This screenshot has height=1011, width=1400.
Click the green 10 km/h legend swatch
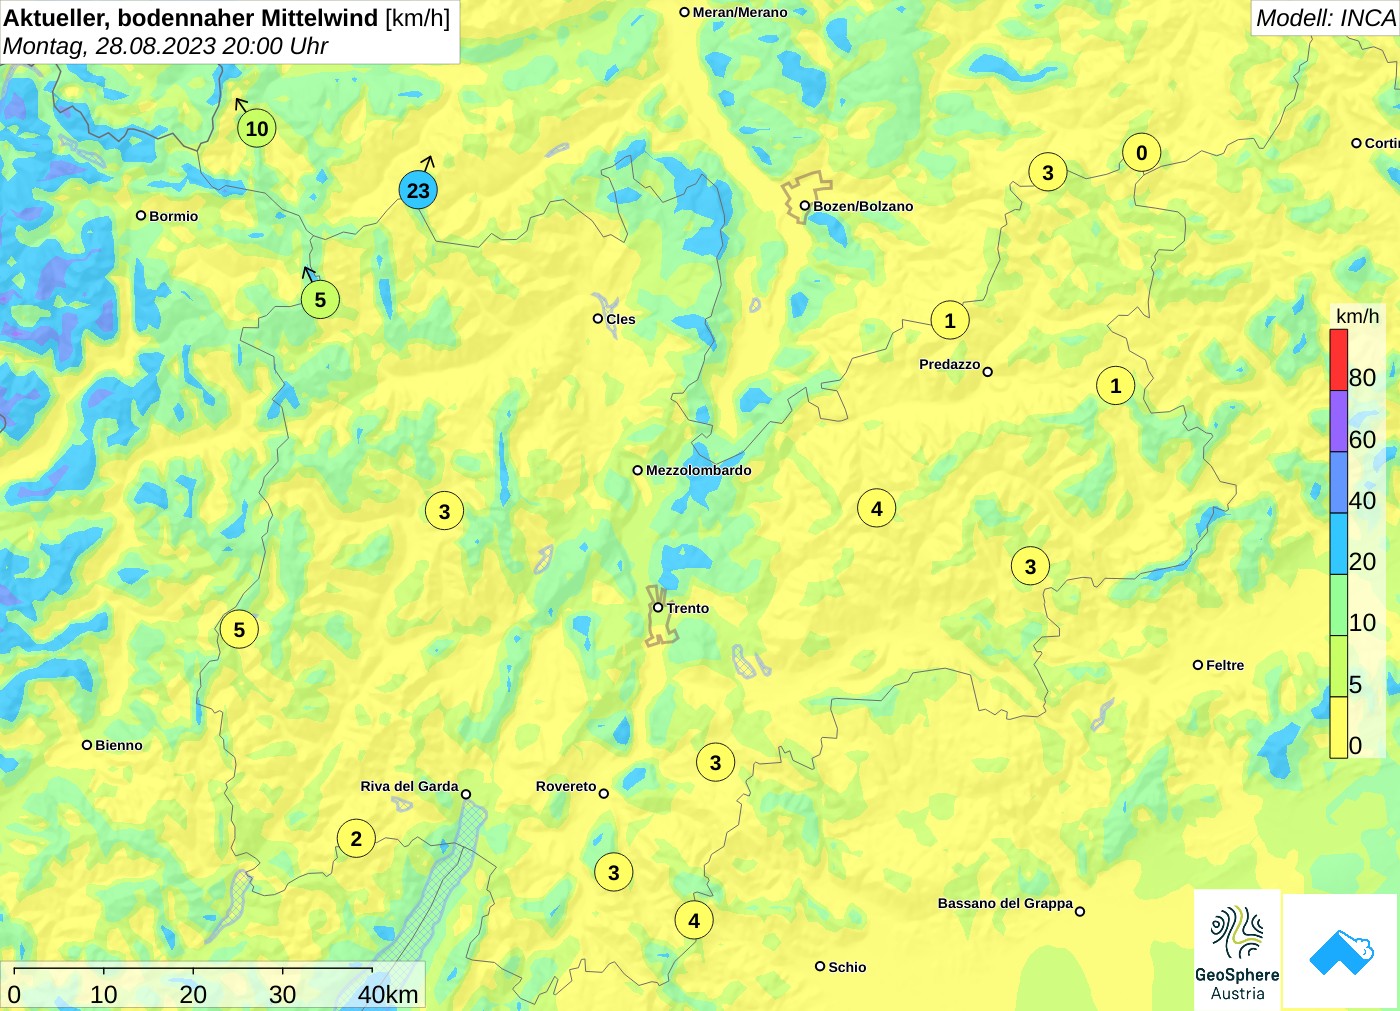pos(1338,605)
